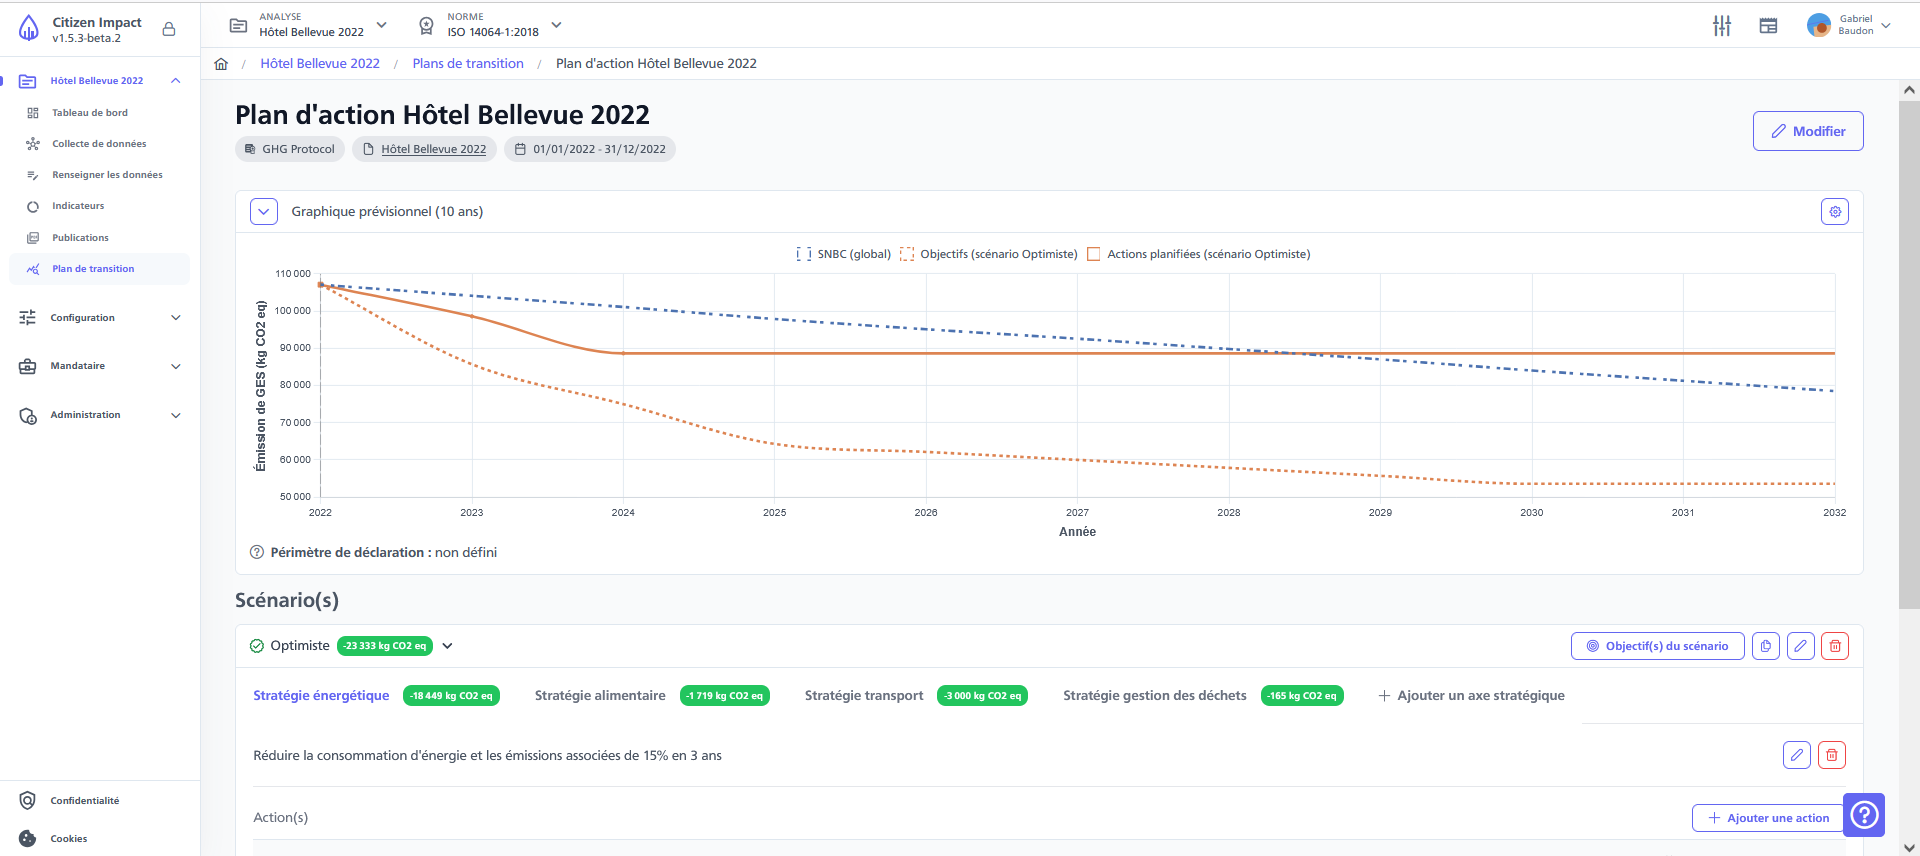
Task: Open Publications menu item
Action: pos(80,238)
